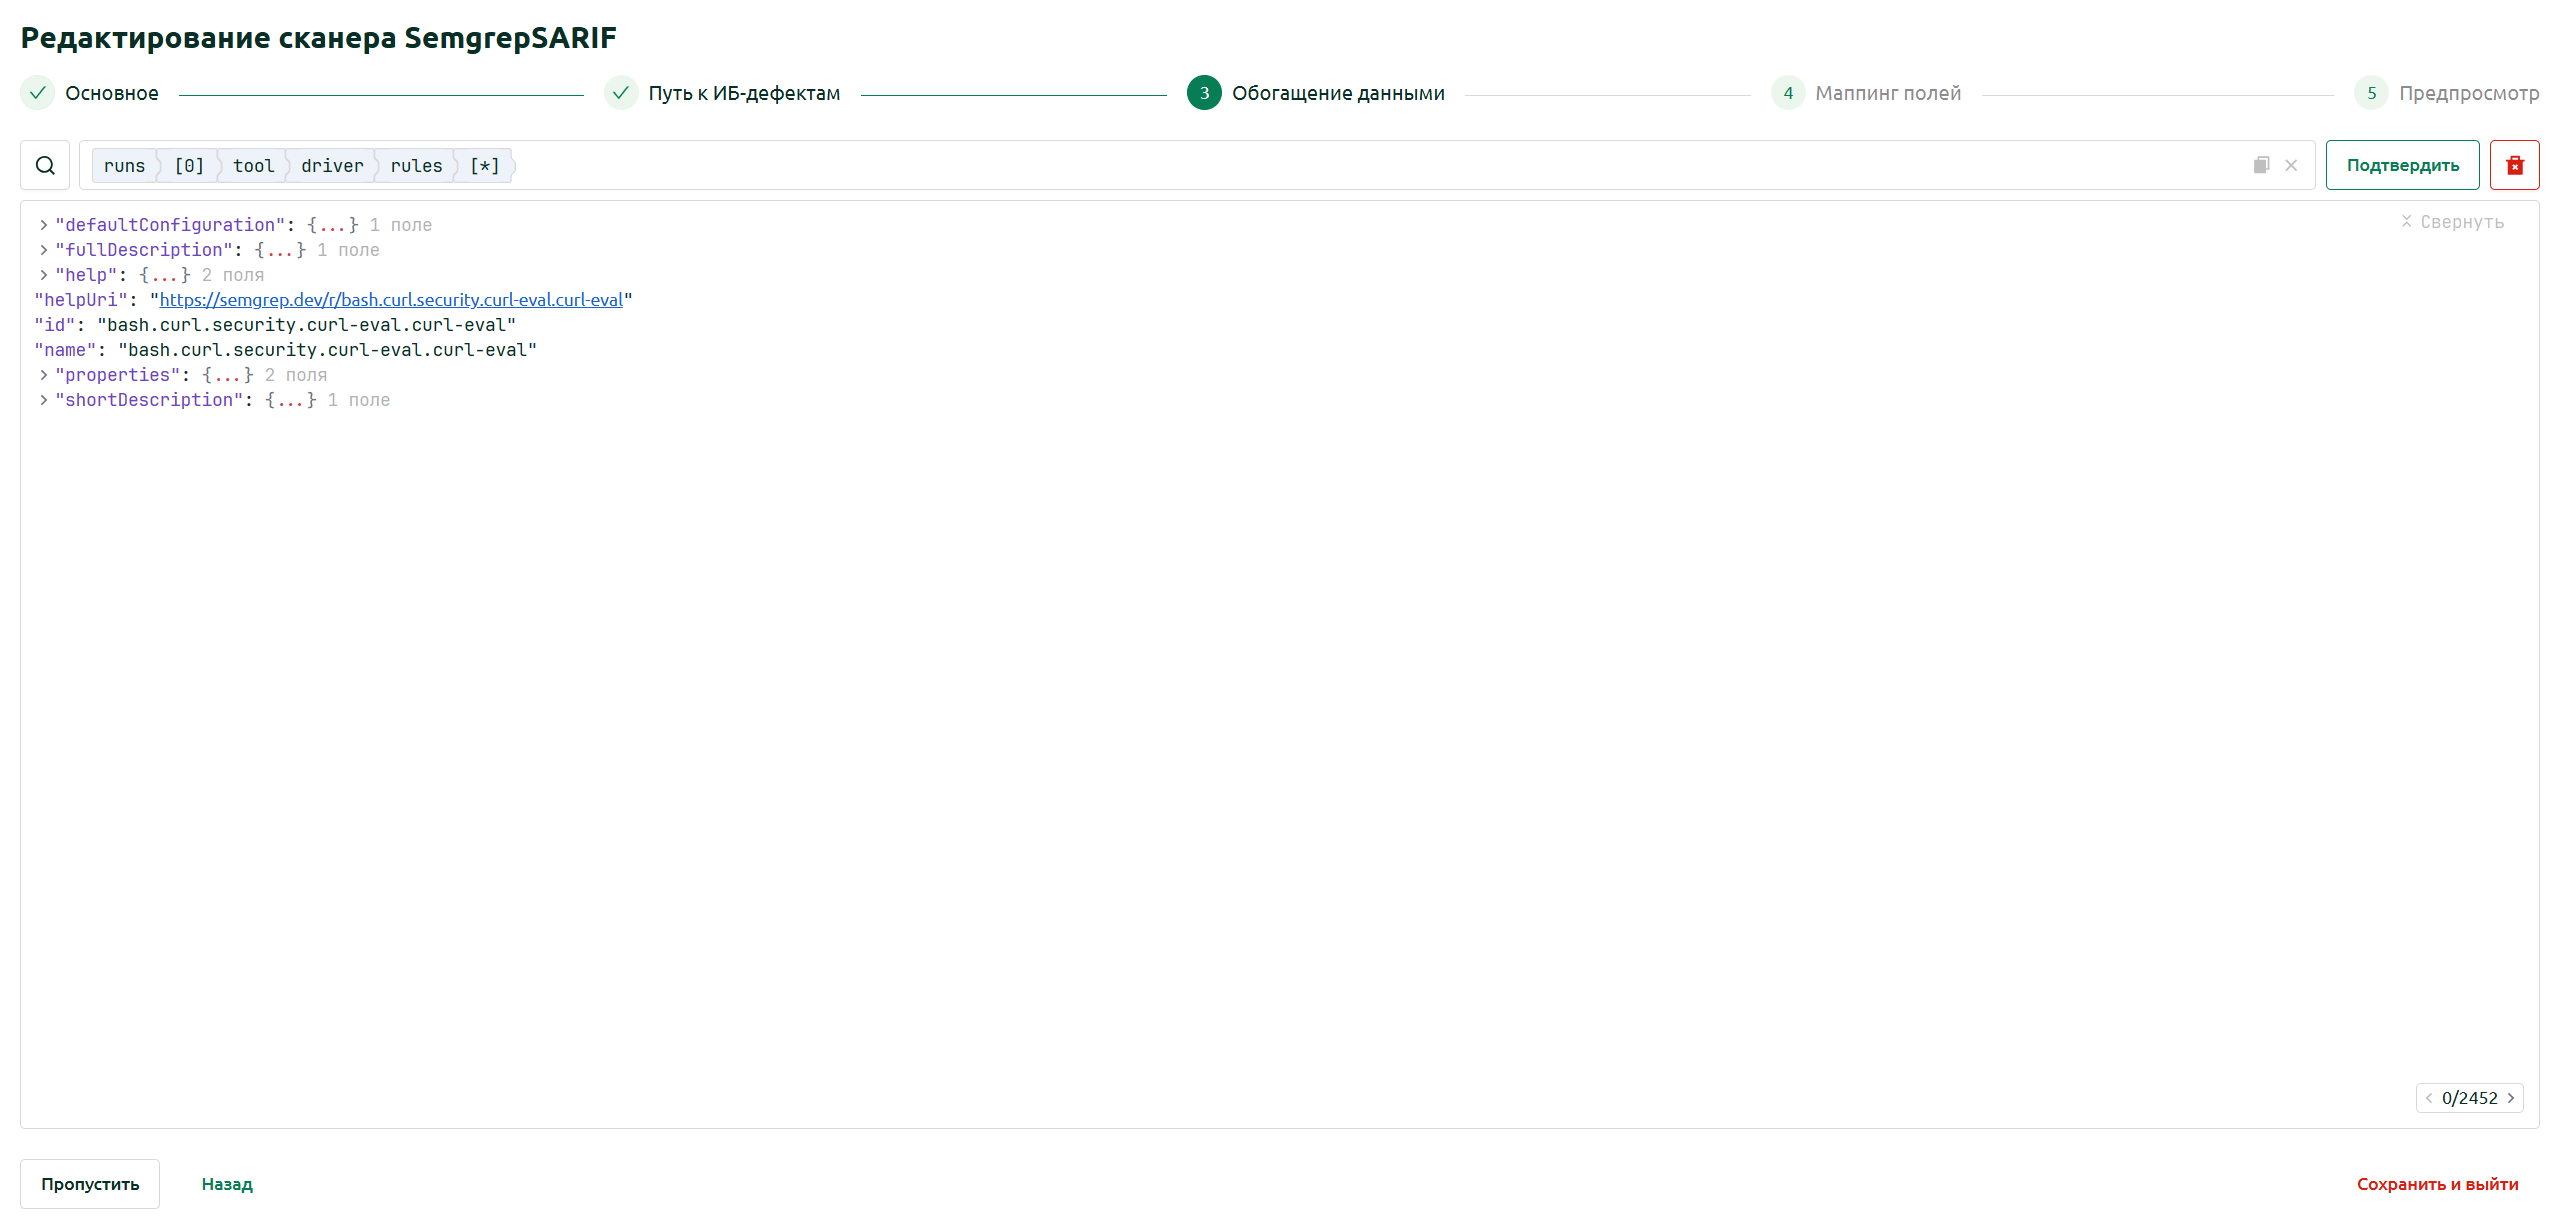Click the Основное step checkmark icon
Screen dimensions: 2560x1229
click(37, 93)
